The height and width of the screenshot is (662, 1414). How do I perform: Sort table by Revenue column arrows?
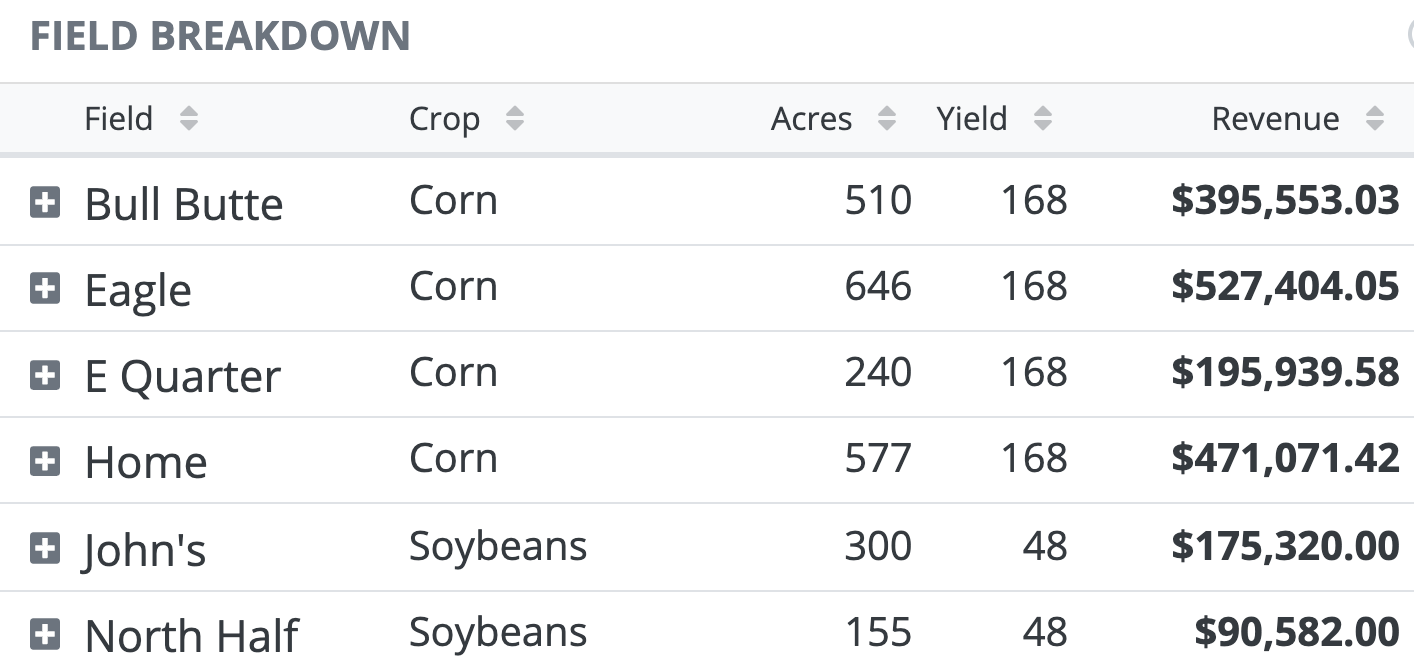pos(1375,119)
